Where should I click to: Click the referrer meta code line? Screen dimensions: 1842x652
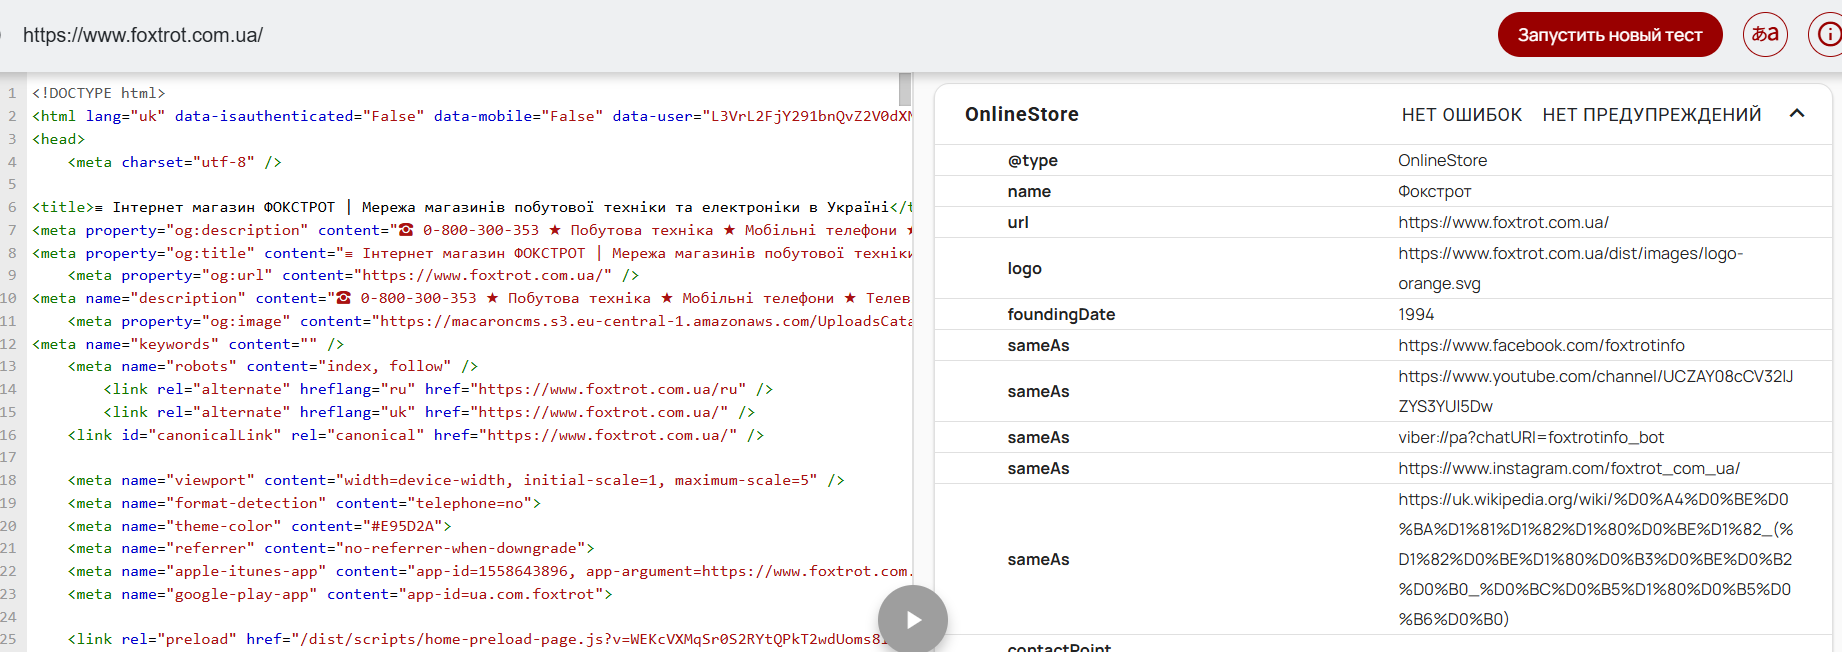coord(331,548)
